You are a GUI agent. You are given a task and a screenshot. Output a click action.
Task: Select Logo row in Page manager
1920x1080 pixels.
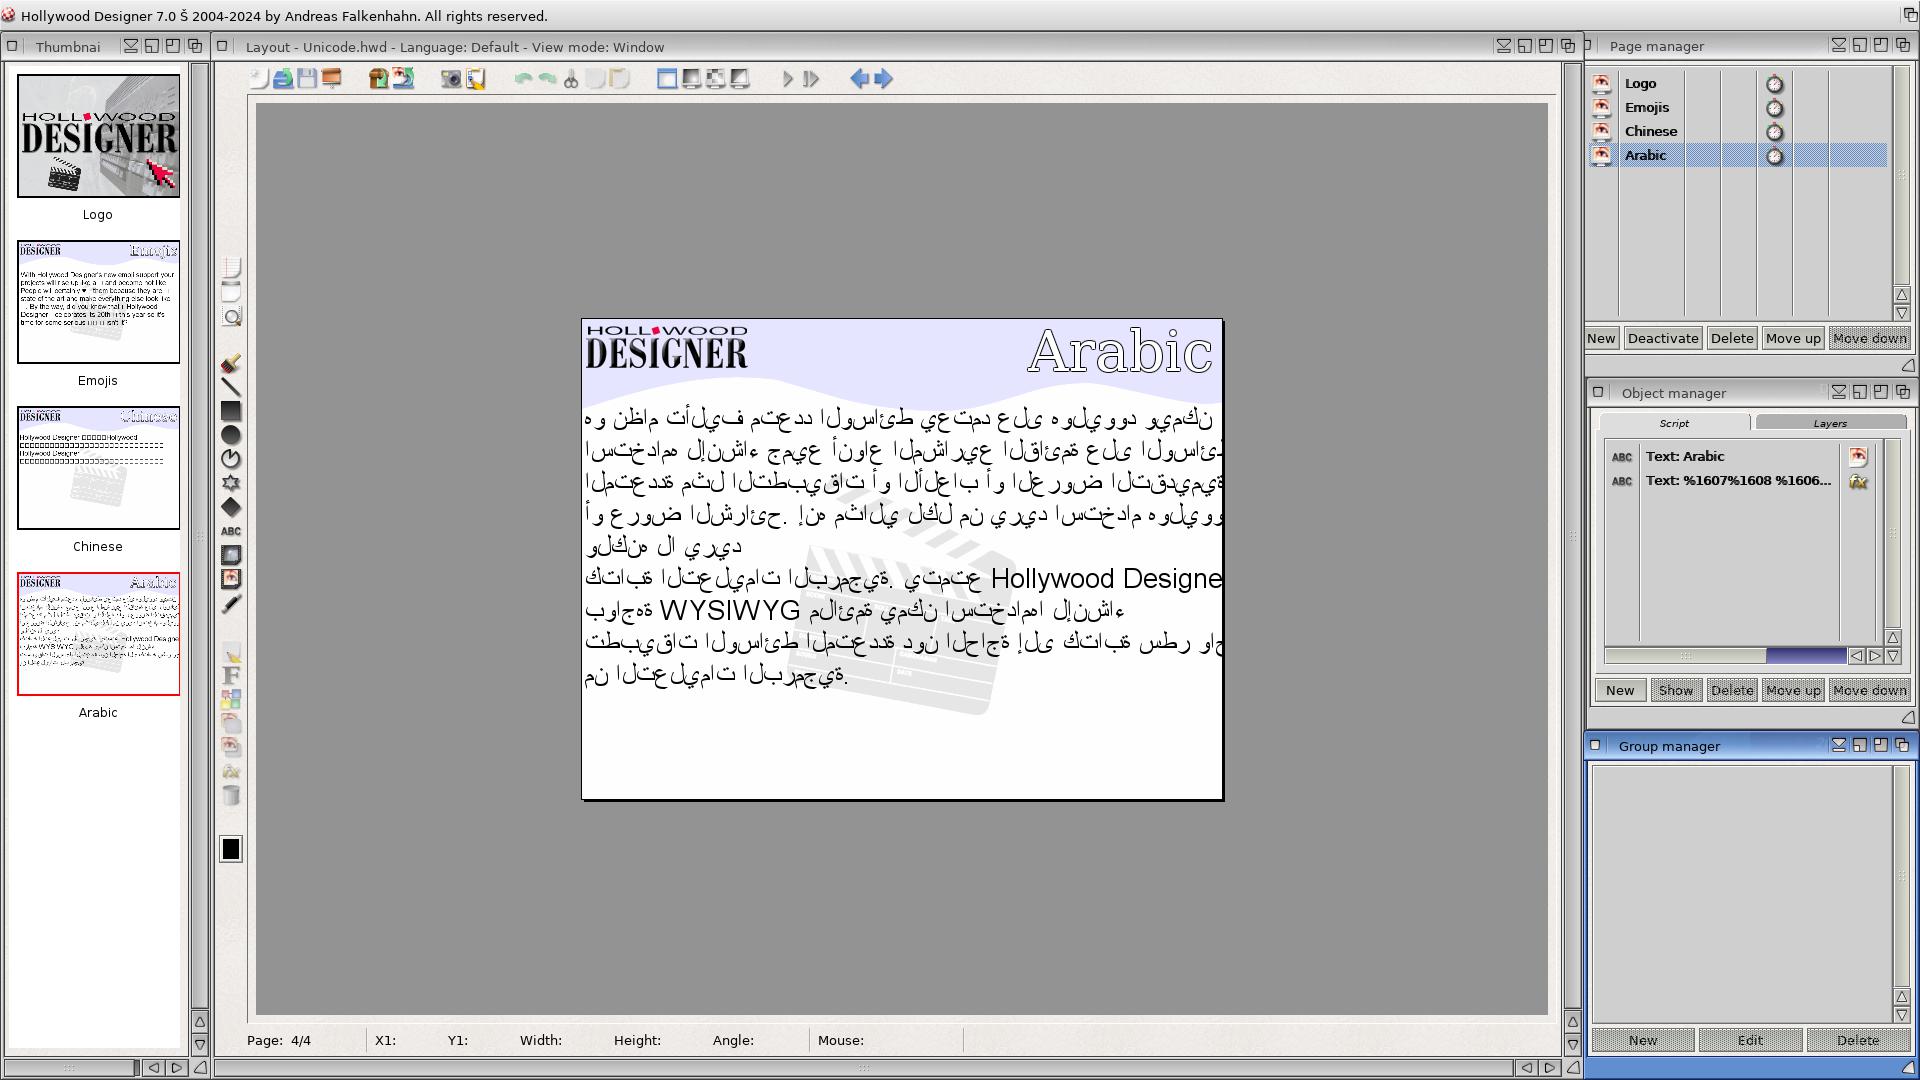tap(1739, 84)
